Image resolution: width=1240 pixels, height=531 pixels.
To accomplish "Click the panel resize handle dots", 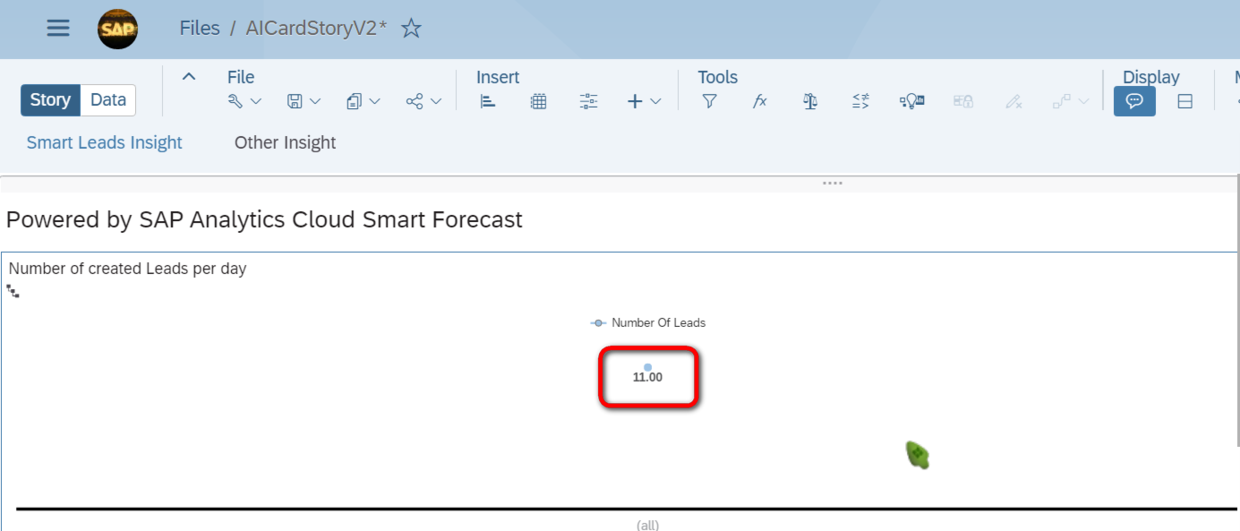I will click(832, 184).
